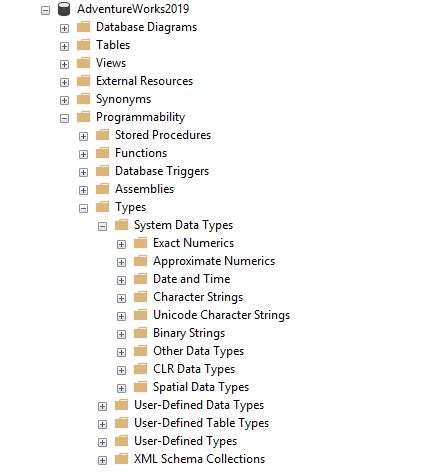Screen dimensions: 448x472
Task: Select the Spatial Data Types label
Action: click(x=201, y=387)
